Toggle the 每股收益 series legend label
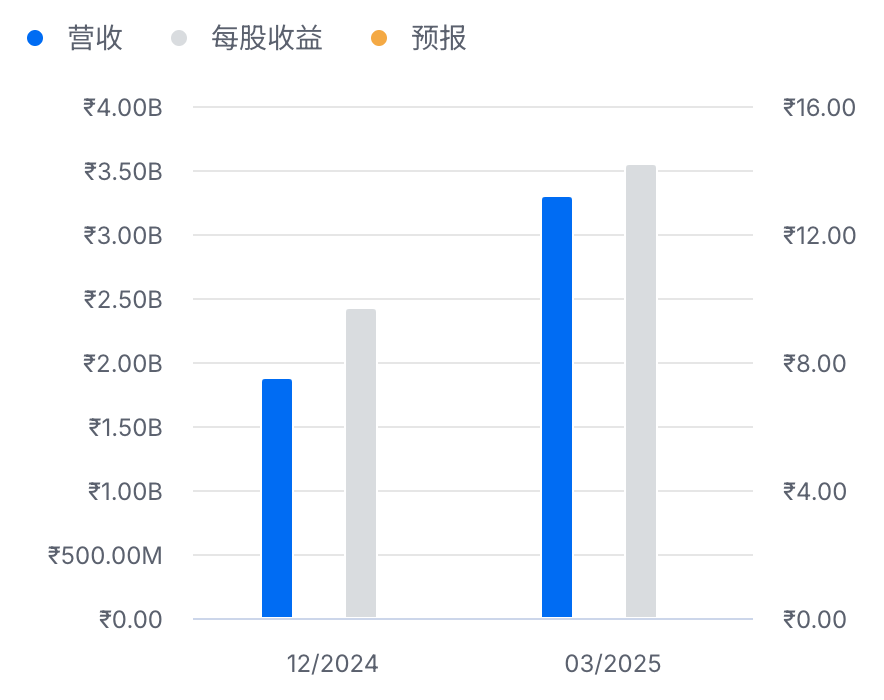This screenshot has width=884, height=700. tap(266, 39)
